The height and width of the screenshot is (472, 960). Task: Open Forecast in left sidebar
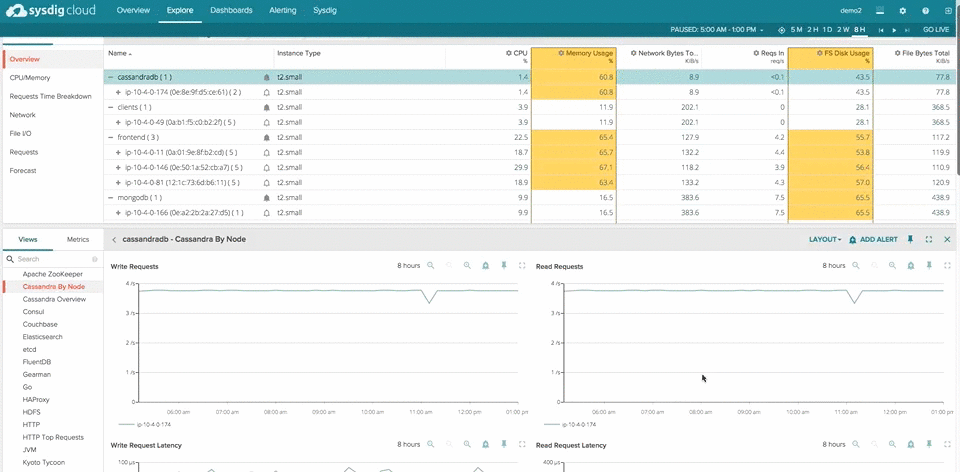23,171
